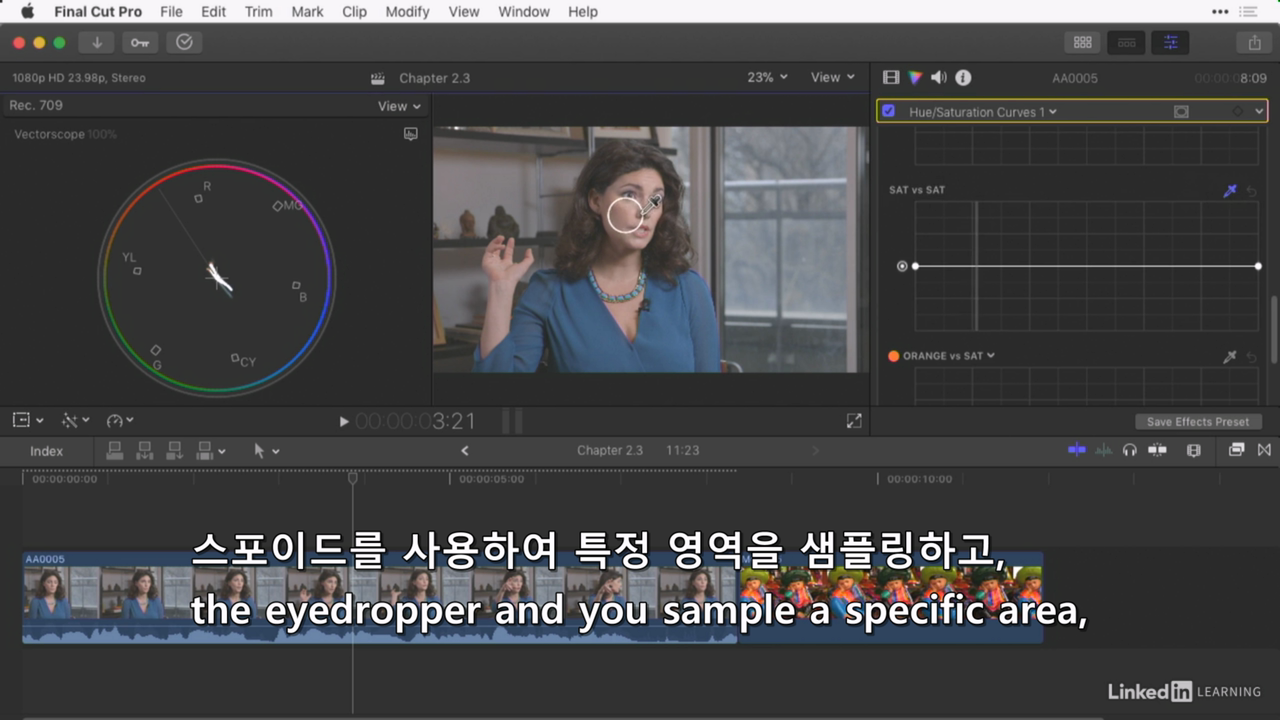Image resolution: width=1280 pixels, height=720 pixels.
Task: Click the Overwrite edit icon with dropdown
Action: 210,451
